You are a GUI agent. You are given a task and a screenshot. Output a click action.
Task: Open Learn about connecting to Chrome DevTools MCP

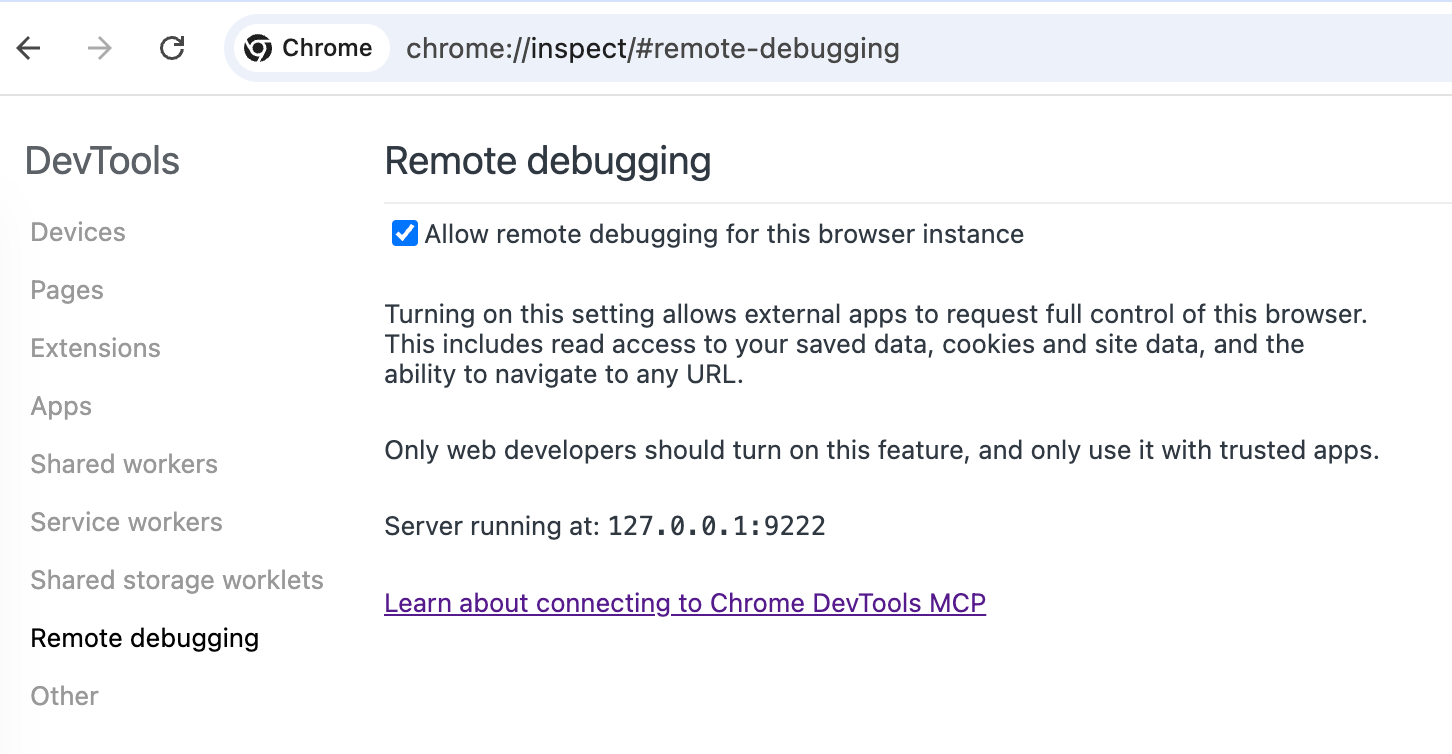click(x=685, y=603)
